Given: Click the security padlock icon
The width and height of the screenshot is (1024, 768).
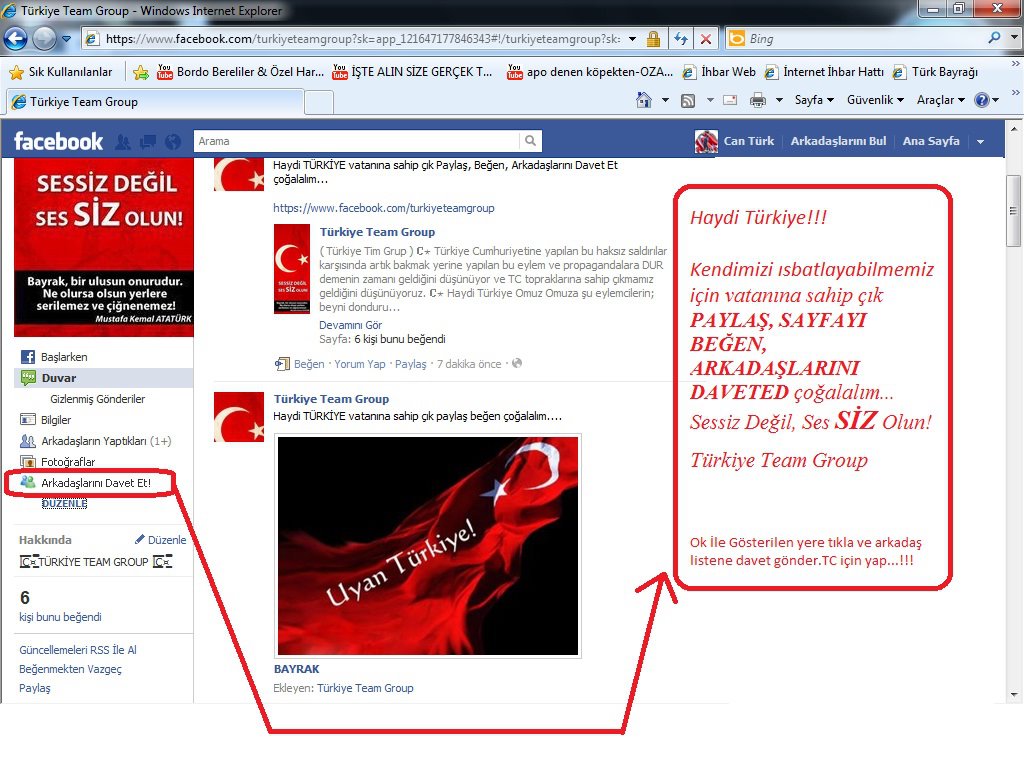Looking at the screenshot, I should tap(653, 39).
